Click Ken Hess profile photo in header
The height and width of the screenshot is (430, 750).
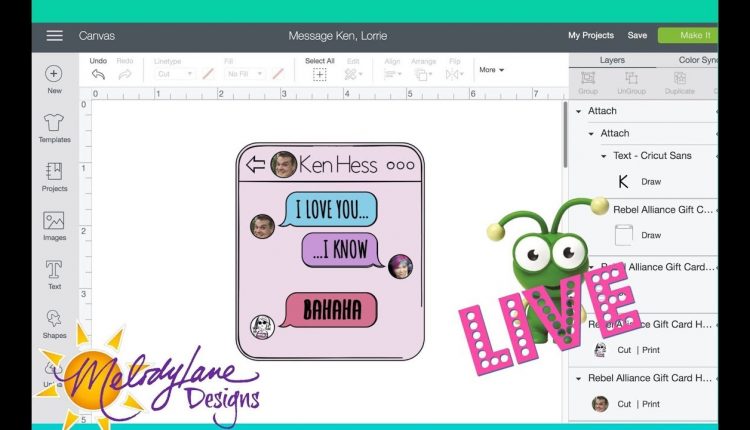point(283,165)
